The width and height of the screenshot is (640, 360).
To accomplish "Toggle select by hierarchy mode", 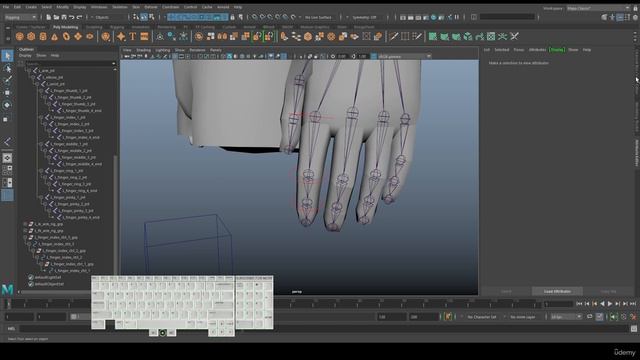I will point(136,17).
